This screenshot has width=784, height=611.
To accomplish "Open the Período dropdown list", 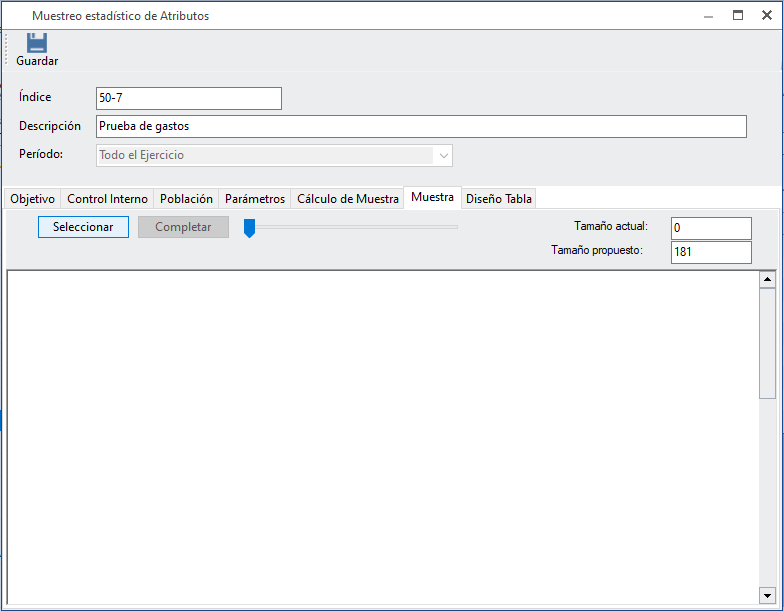I will [443, 155].
